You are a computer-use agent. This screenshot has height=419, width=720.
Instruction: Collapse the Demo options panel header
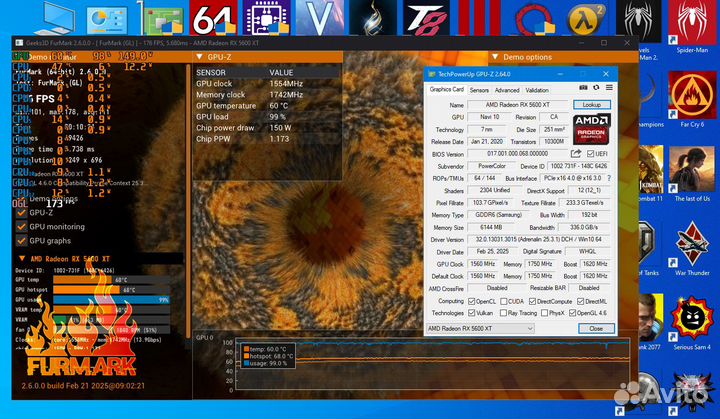pos(494,58)
